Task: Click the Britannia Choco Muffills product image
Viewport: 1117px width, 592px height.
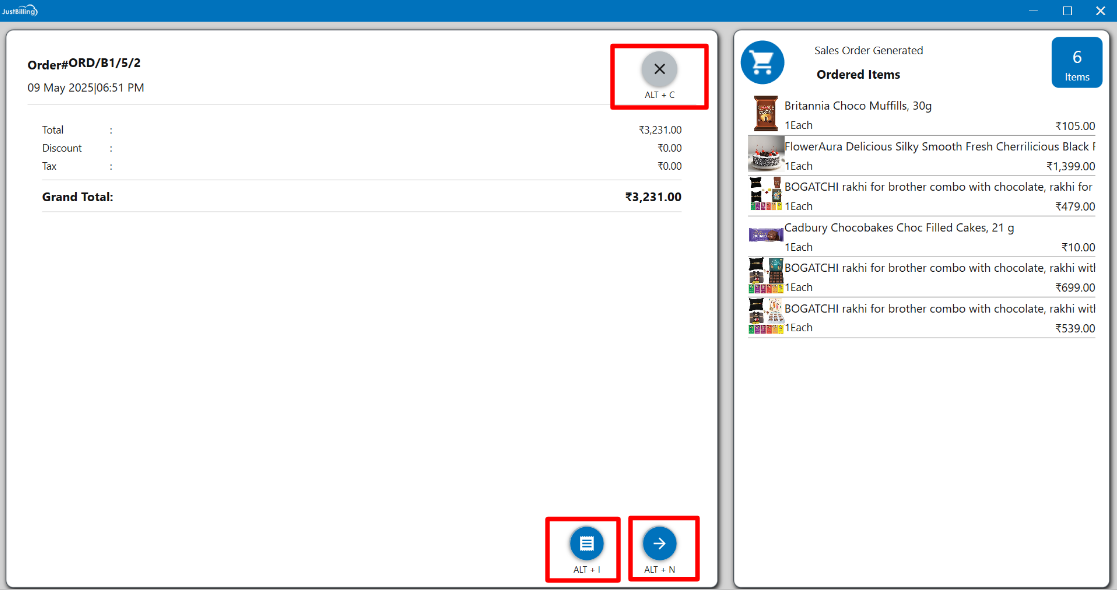Action: pos(766,114)
